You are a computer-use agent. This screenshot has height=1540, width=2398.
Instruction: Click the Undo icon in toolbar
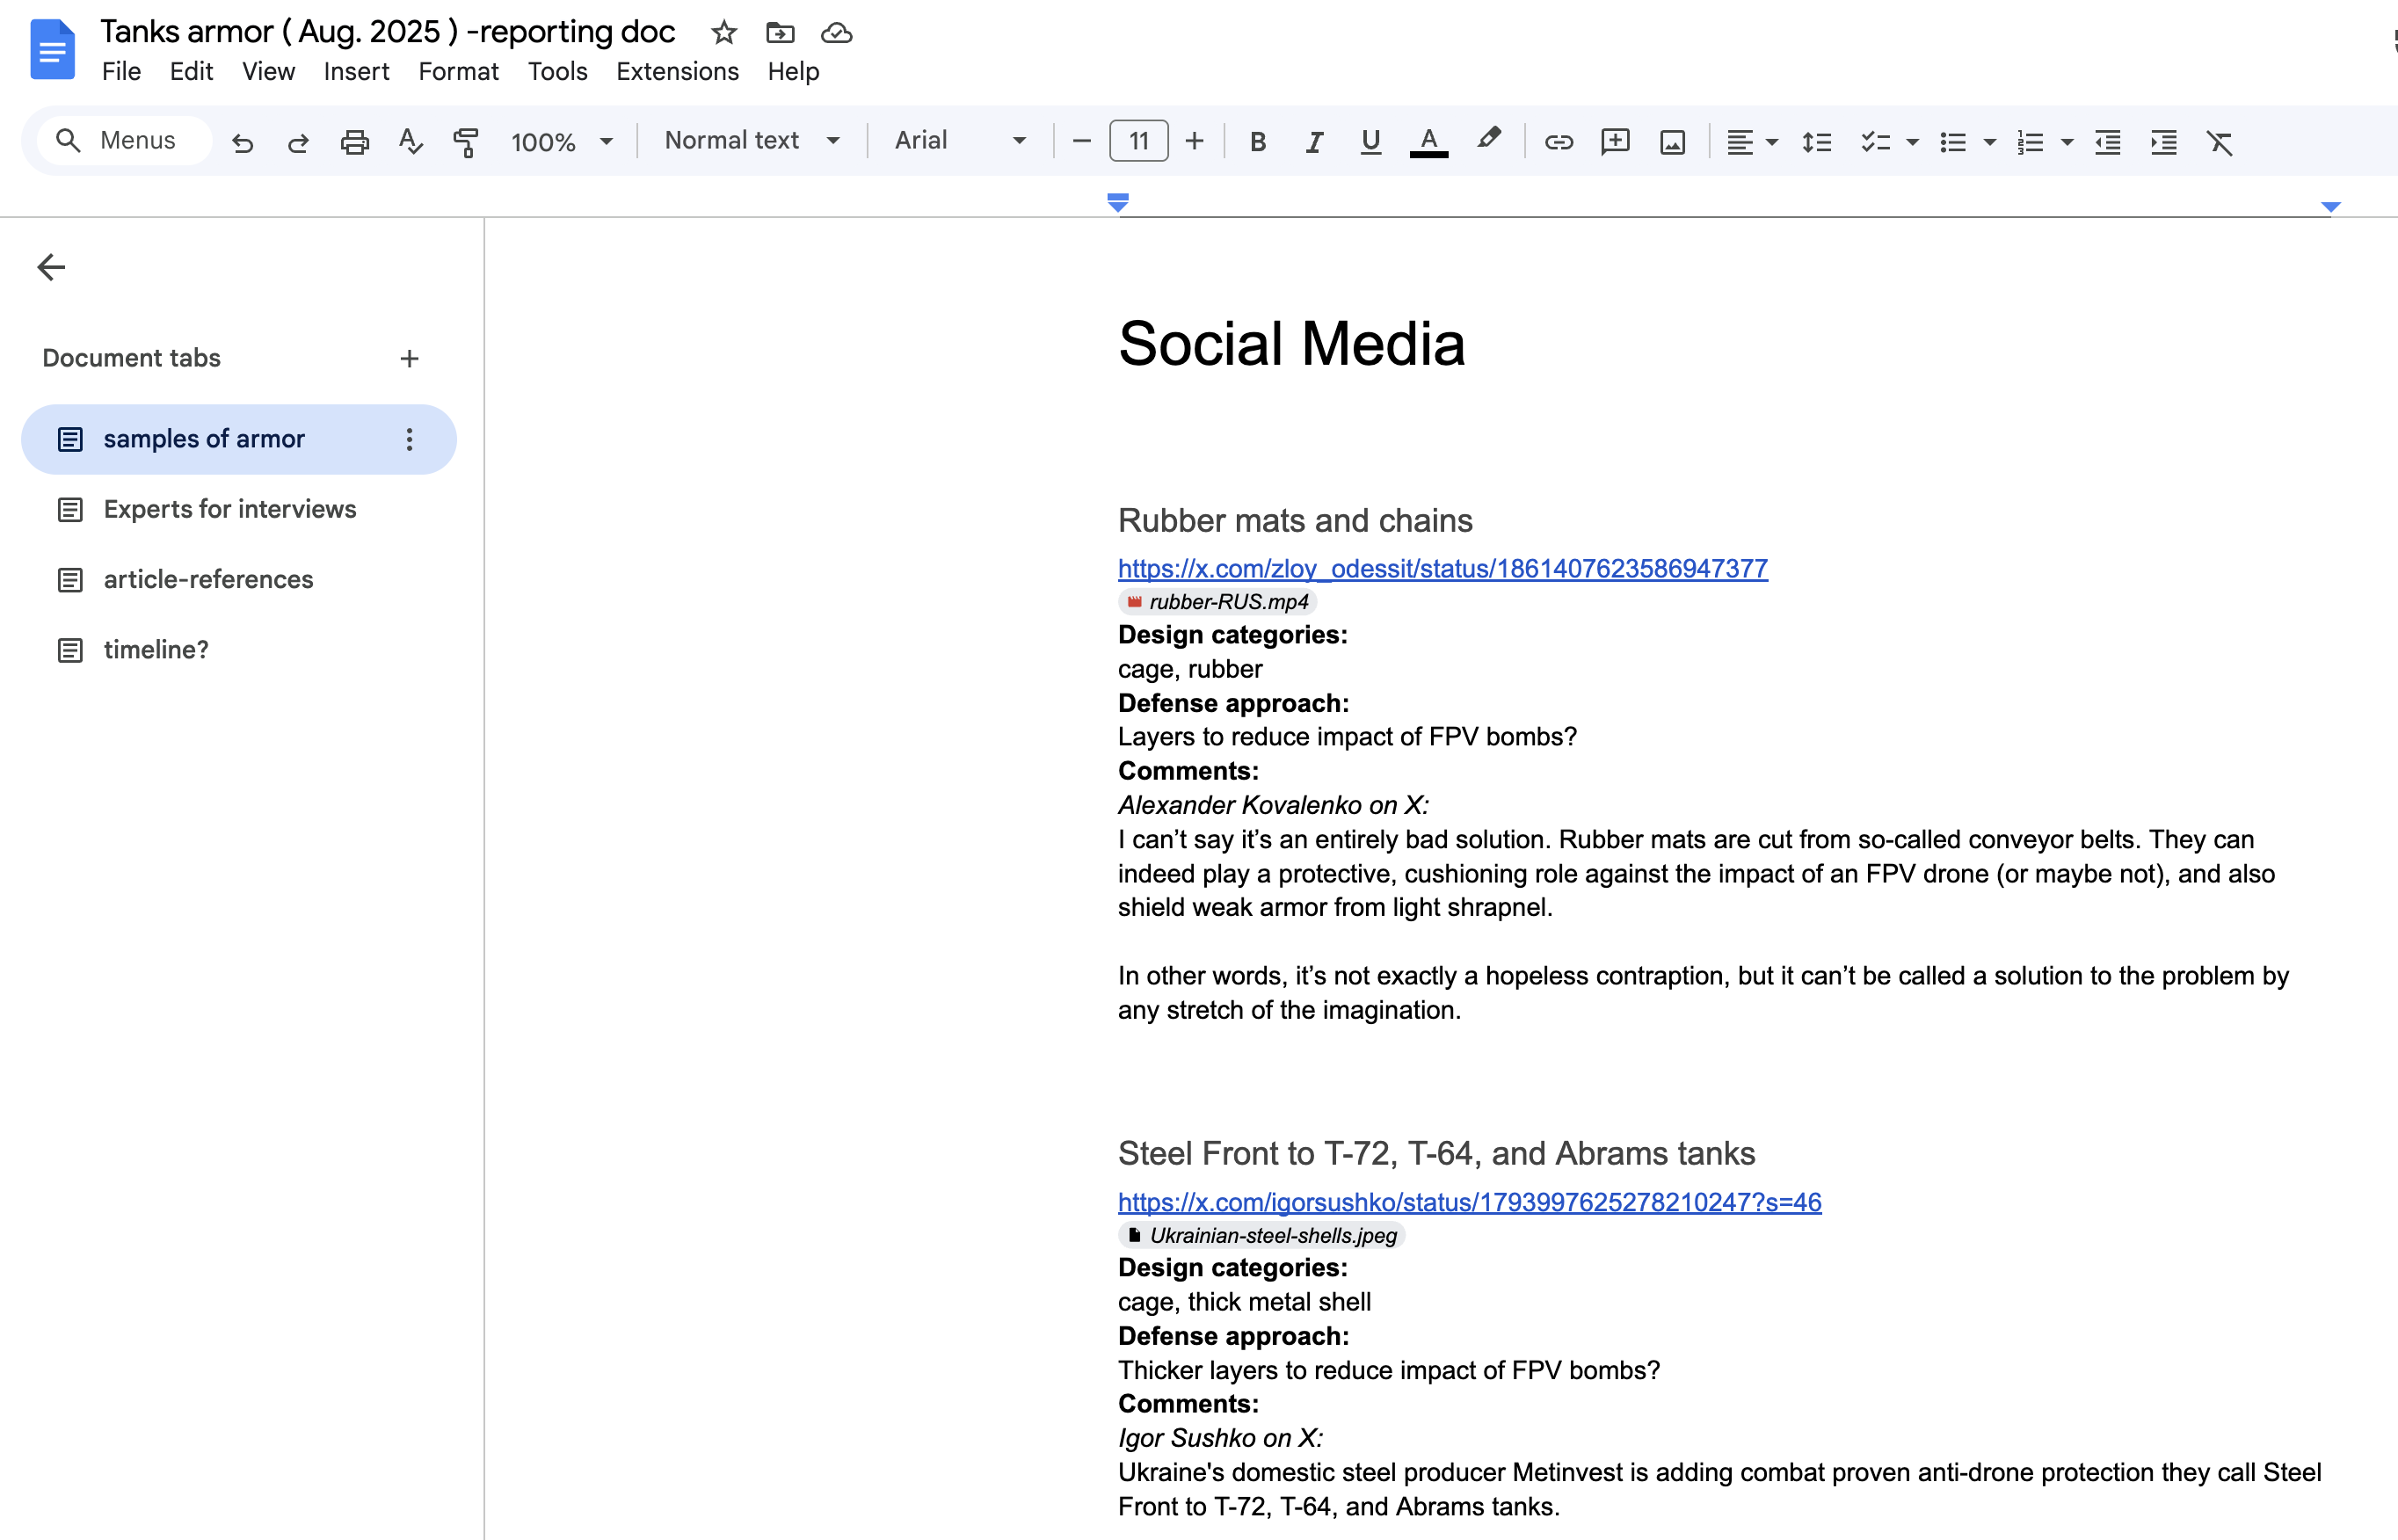coord(242,142)
